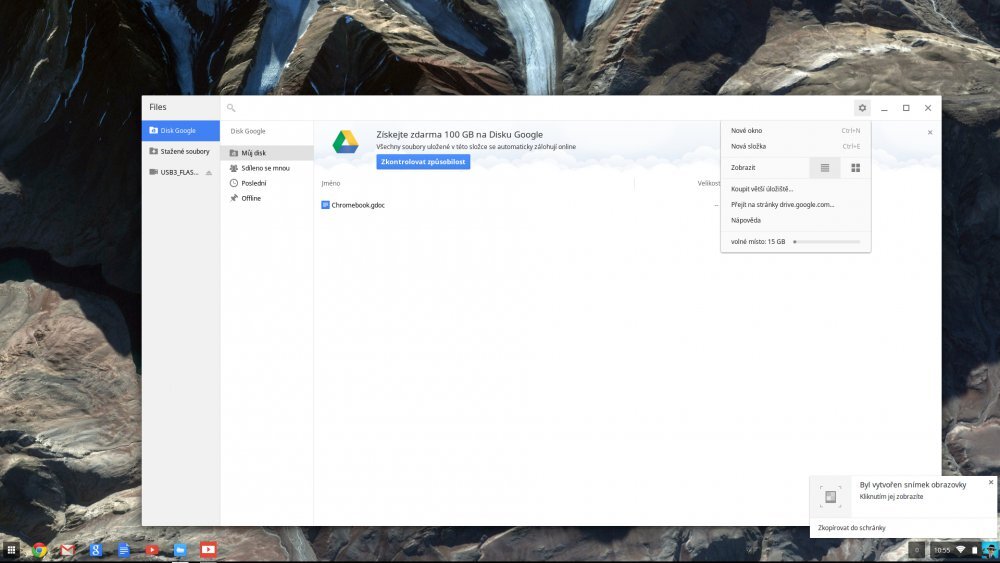Image resolution: width=1000 pixels, height=563 pixels.
Task: Click the Chromebook.gdoc document icon
Action: click(x=325, y=205)
